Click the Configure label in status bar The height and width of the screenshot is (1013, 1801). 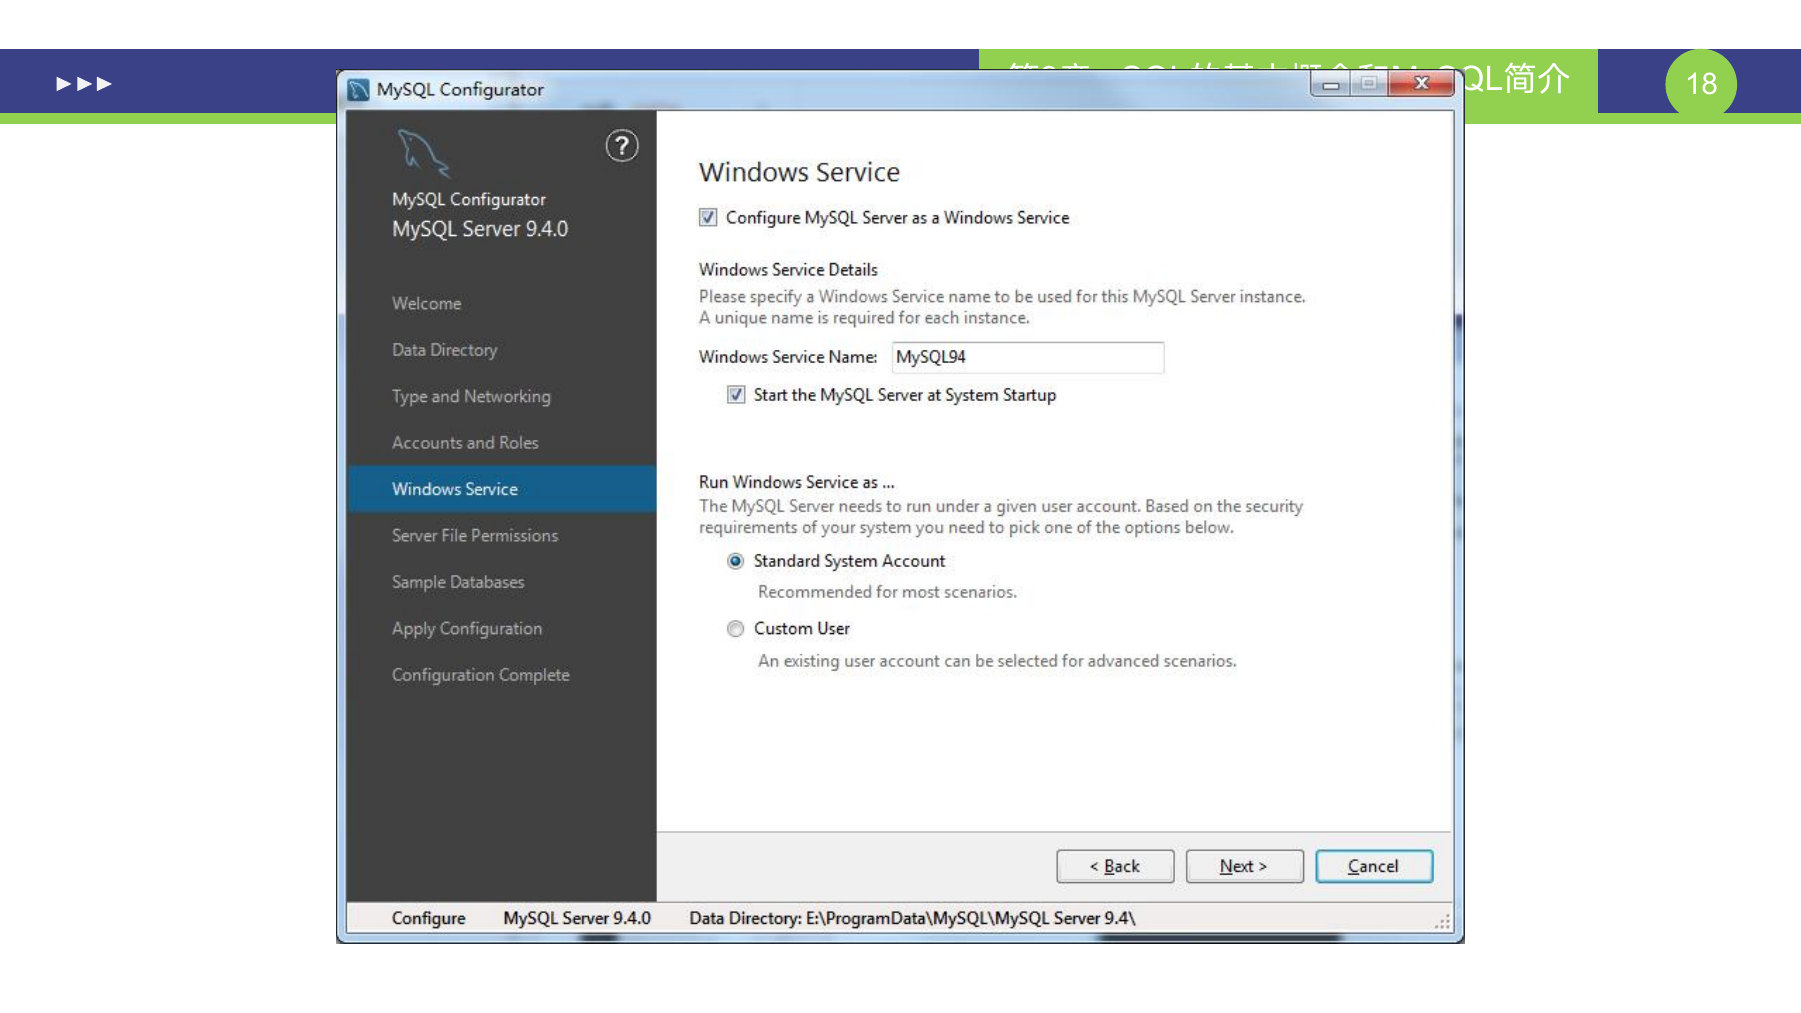coord(428,918)
